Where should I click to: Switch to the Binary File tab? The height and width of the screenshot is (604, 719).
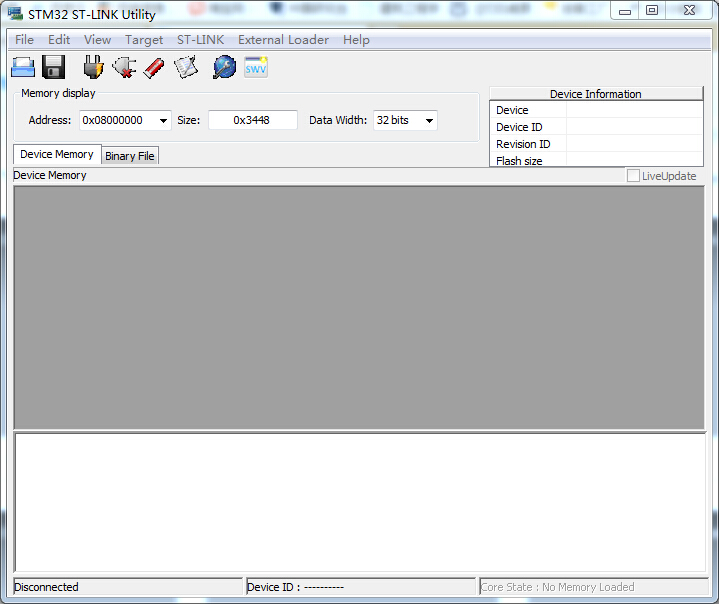click(x=130, y=156)
